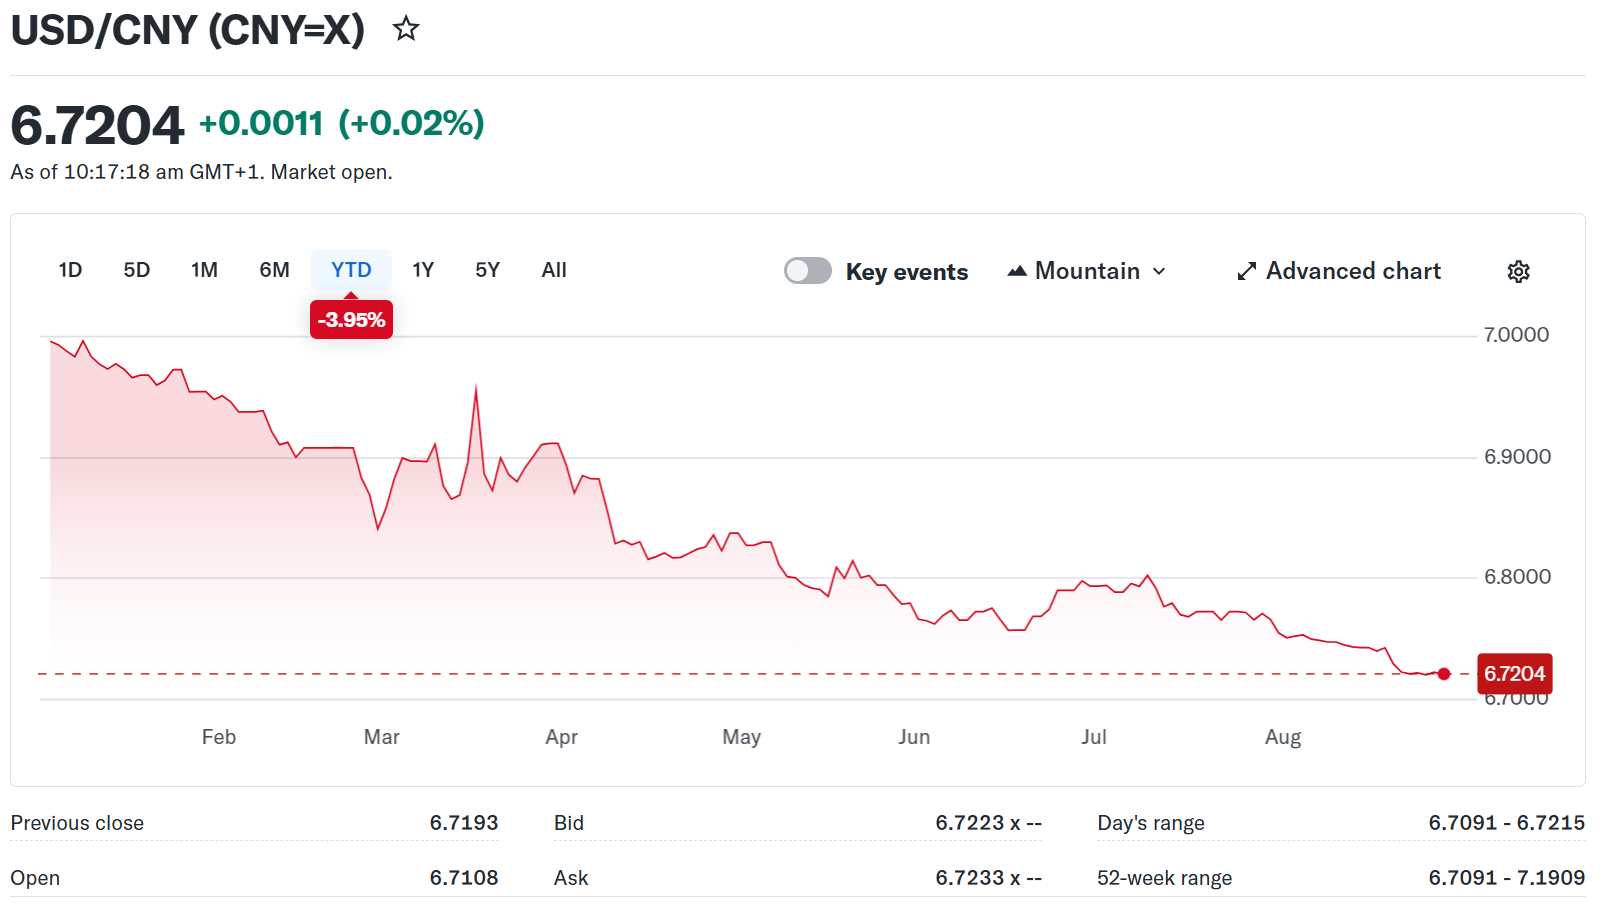Click the Day's range label
Image resolution: width=1618 pixels, height=907 pixels.
(1151, 823)
